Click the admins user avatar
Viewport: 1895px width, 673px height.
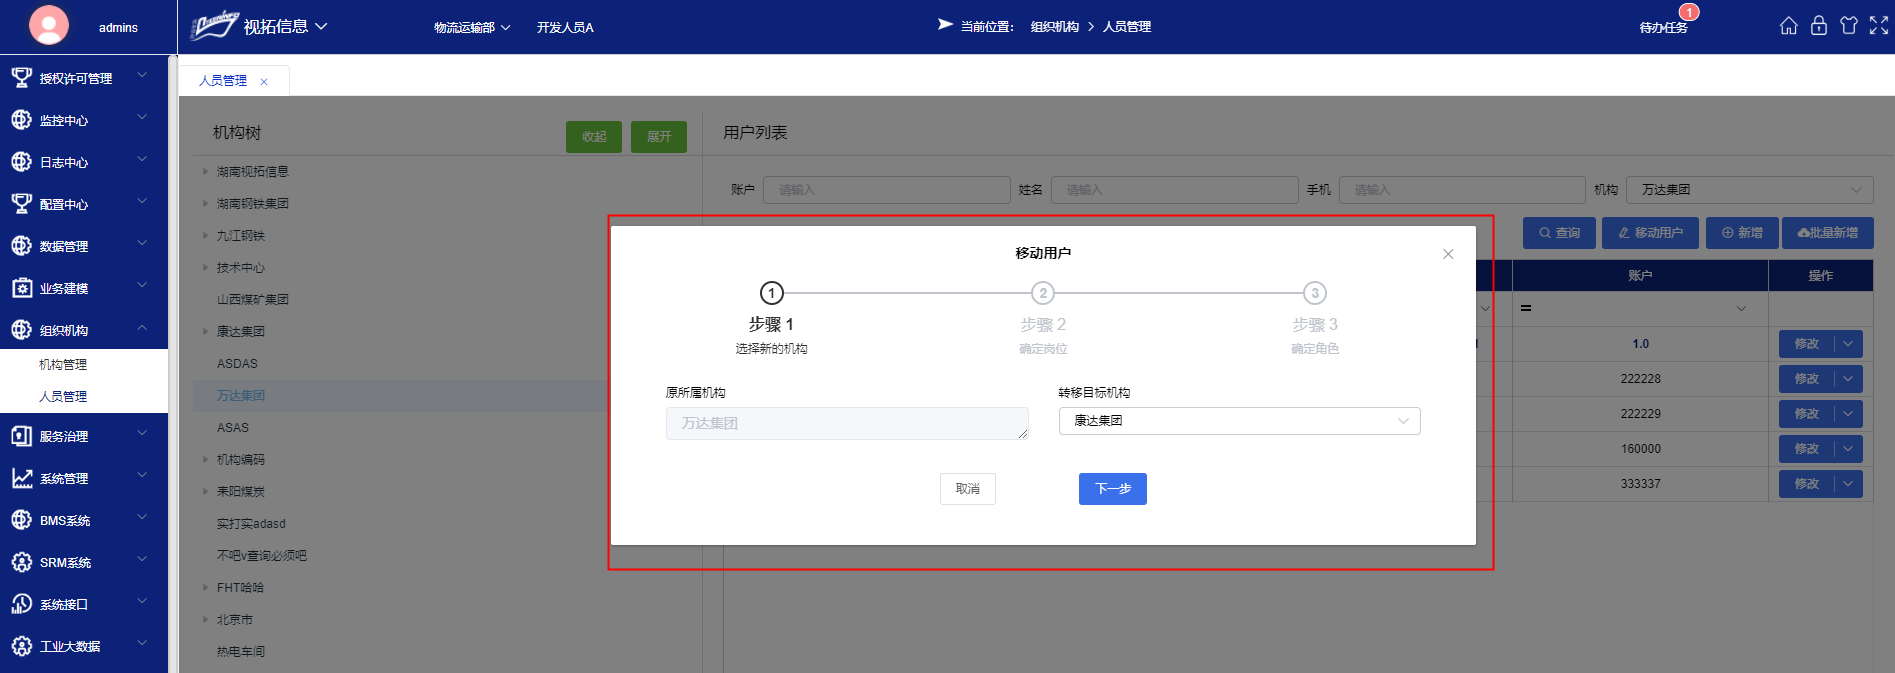coord(48,26)
